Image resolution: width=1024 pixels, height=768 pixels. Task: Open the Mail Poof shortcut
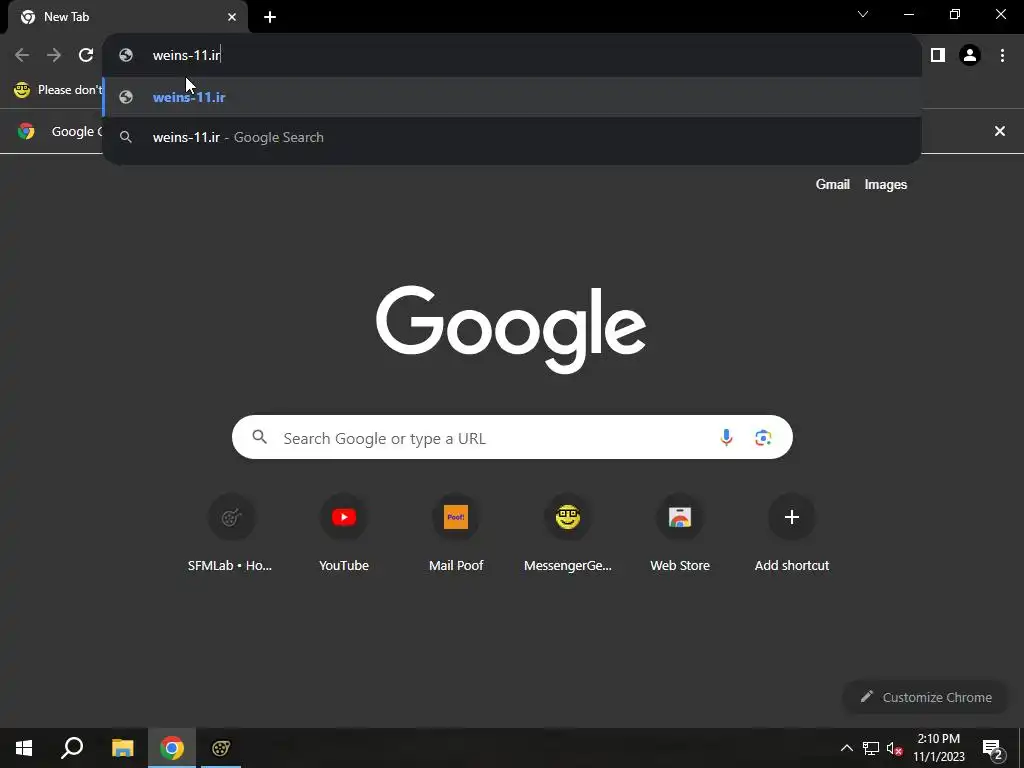(456, 533)
